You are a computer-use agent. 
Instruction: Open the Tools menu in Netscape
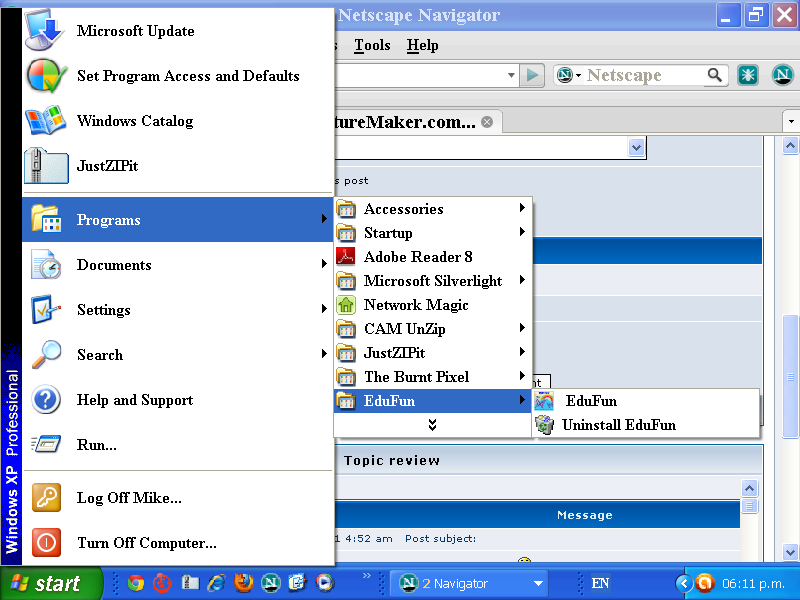tap(372, 45)
